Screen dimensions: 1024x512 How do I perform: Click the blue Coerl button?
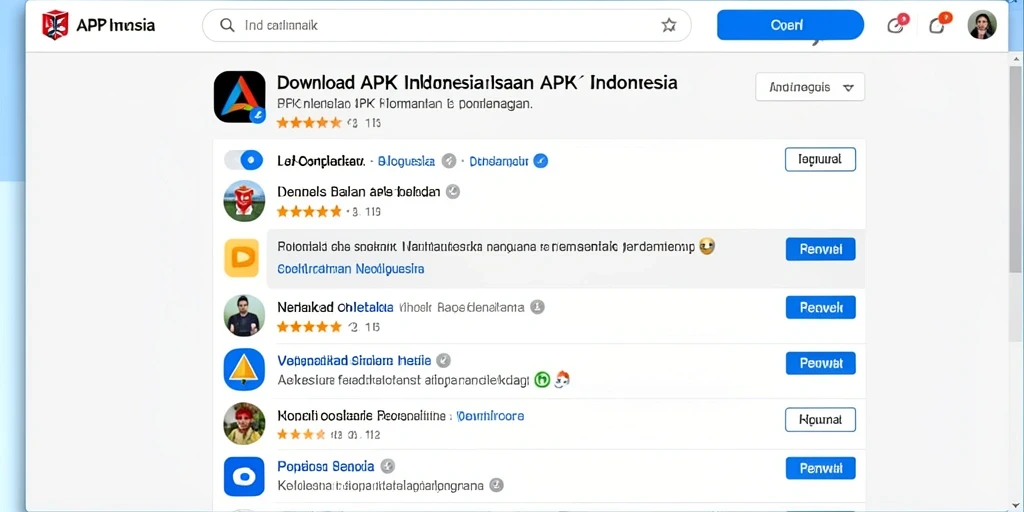pyautogui.click(x=790, y=25)
